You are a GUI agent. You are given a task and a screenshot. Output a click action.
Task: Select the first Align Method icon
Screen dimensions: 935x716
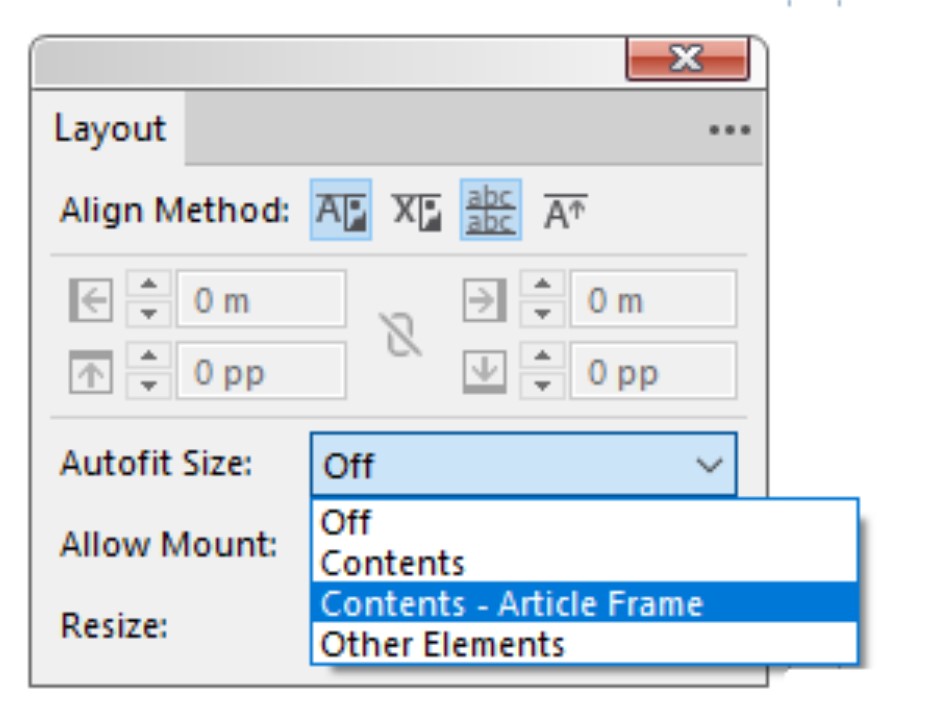(x=341, y=210)
